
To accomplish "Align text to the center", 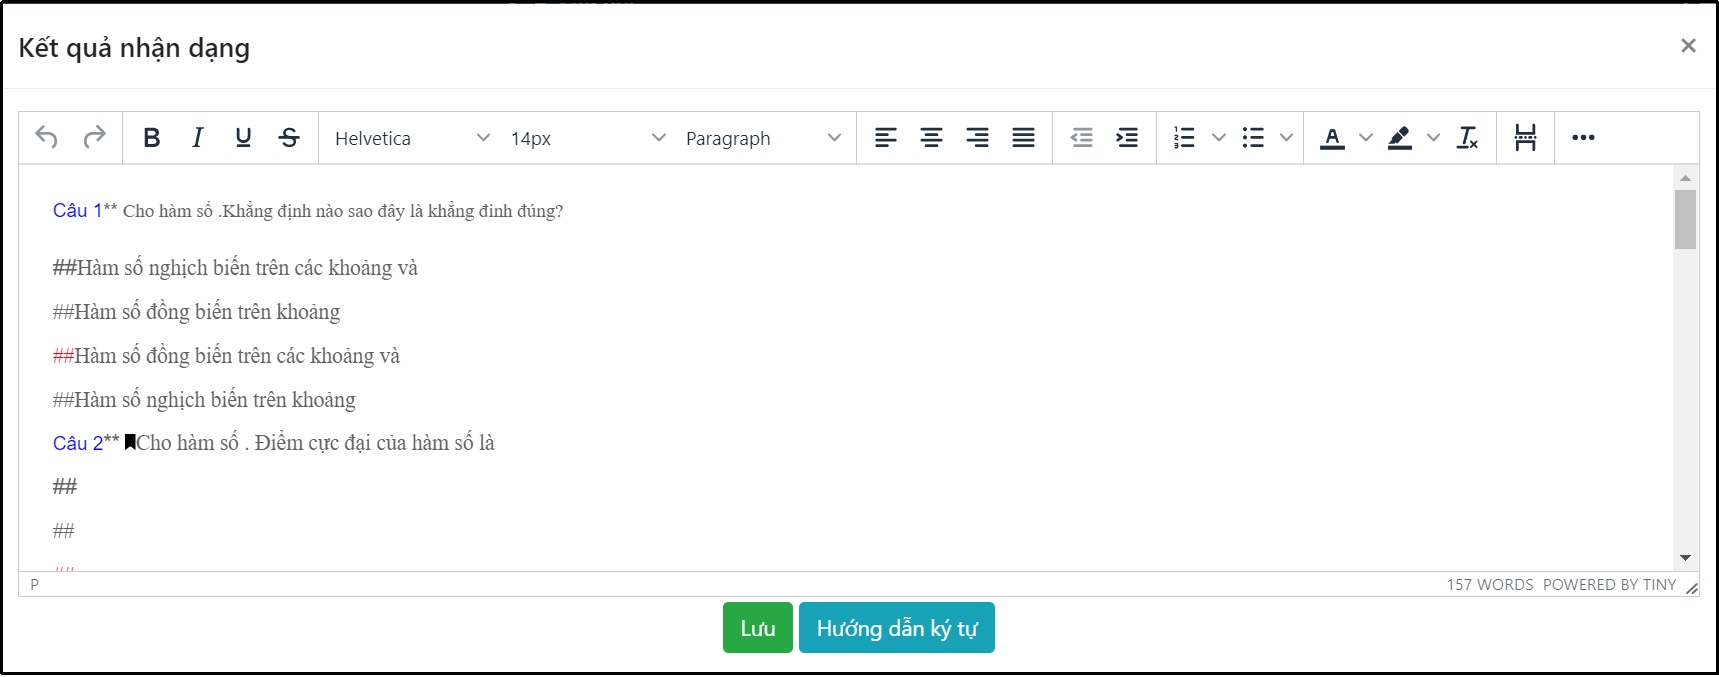I will click(931, 138).
